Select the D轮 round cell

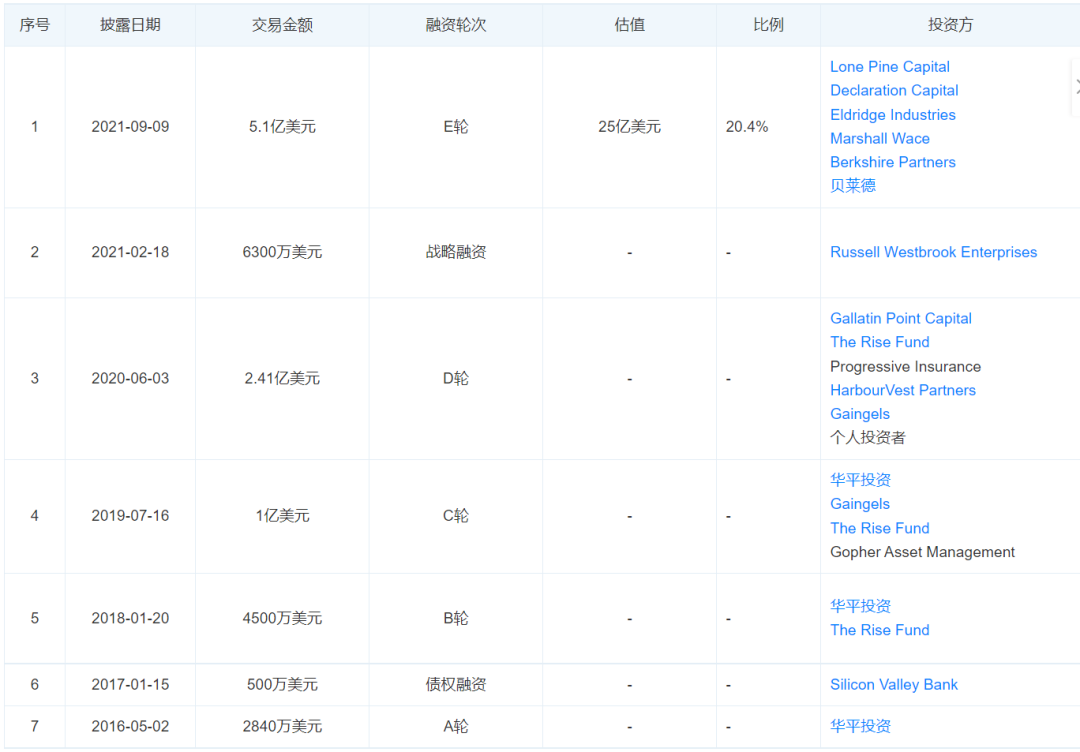tap(456, 378)
